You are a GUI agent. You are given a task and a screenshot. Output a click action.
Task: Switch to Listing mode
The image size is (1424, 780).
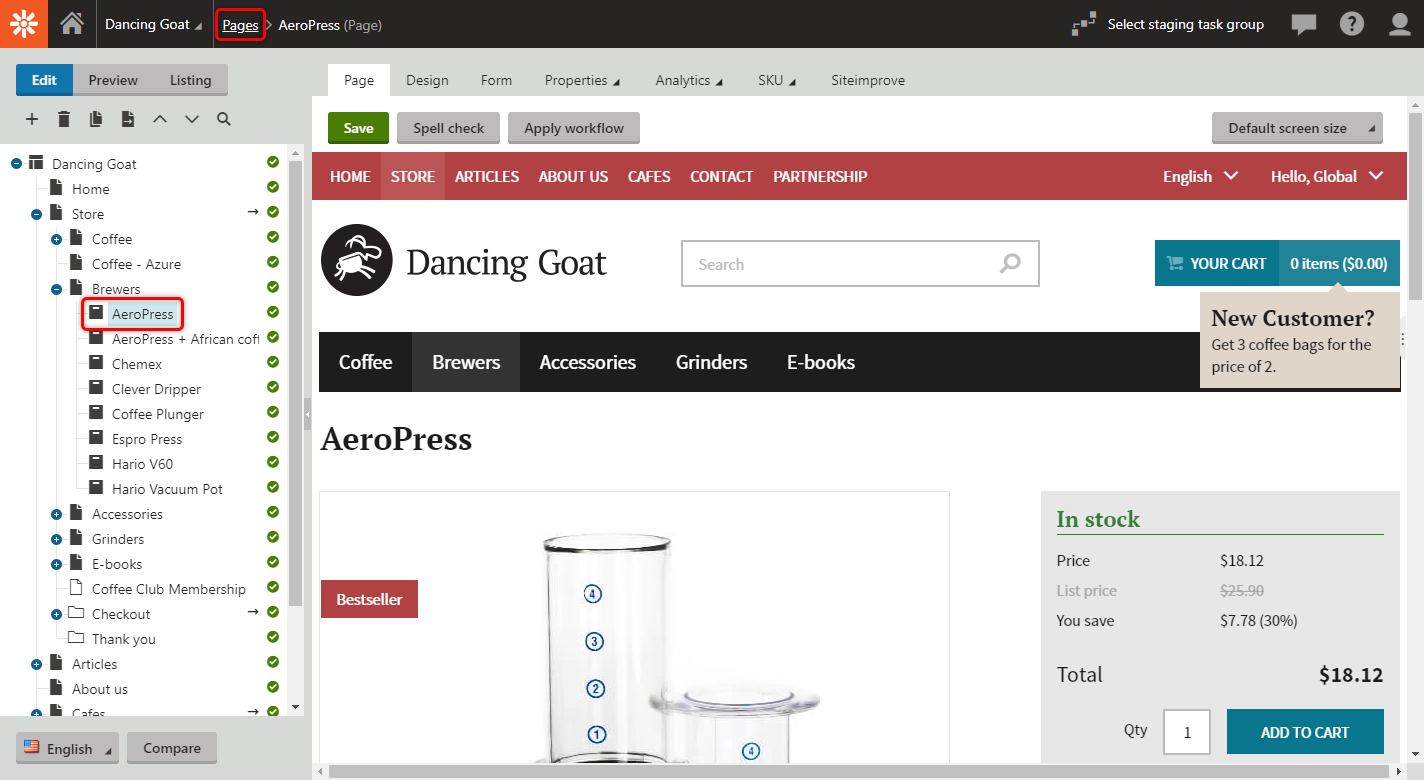click(191, 80)
